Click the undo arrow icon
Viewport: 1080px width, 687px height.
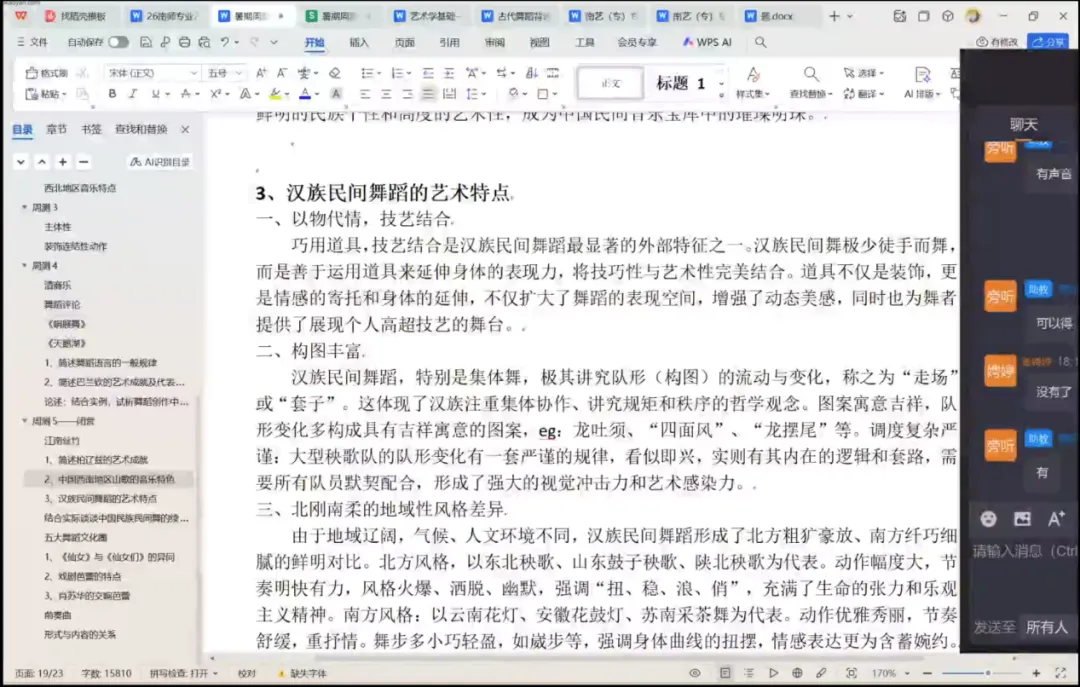click(225, 42)
